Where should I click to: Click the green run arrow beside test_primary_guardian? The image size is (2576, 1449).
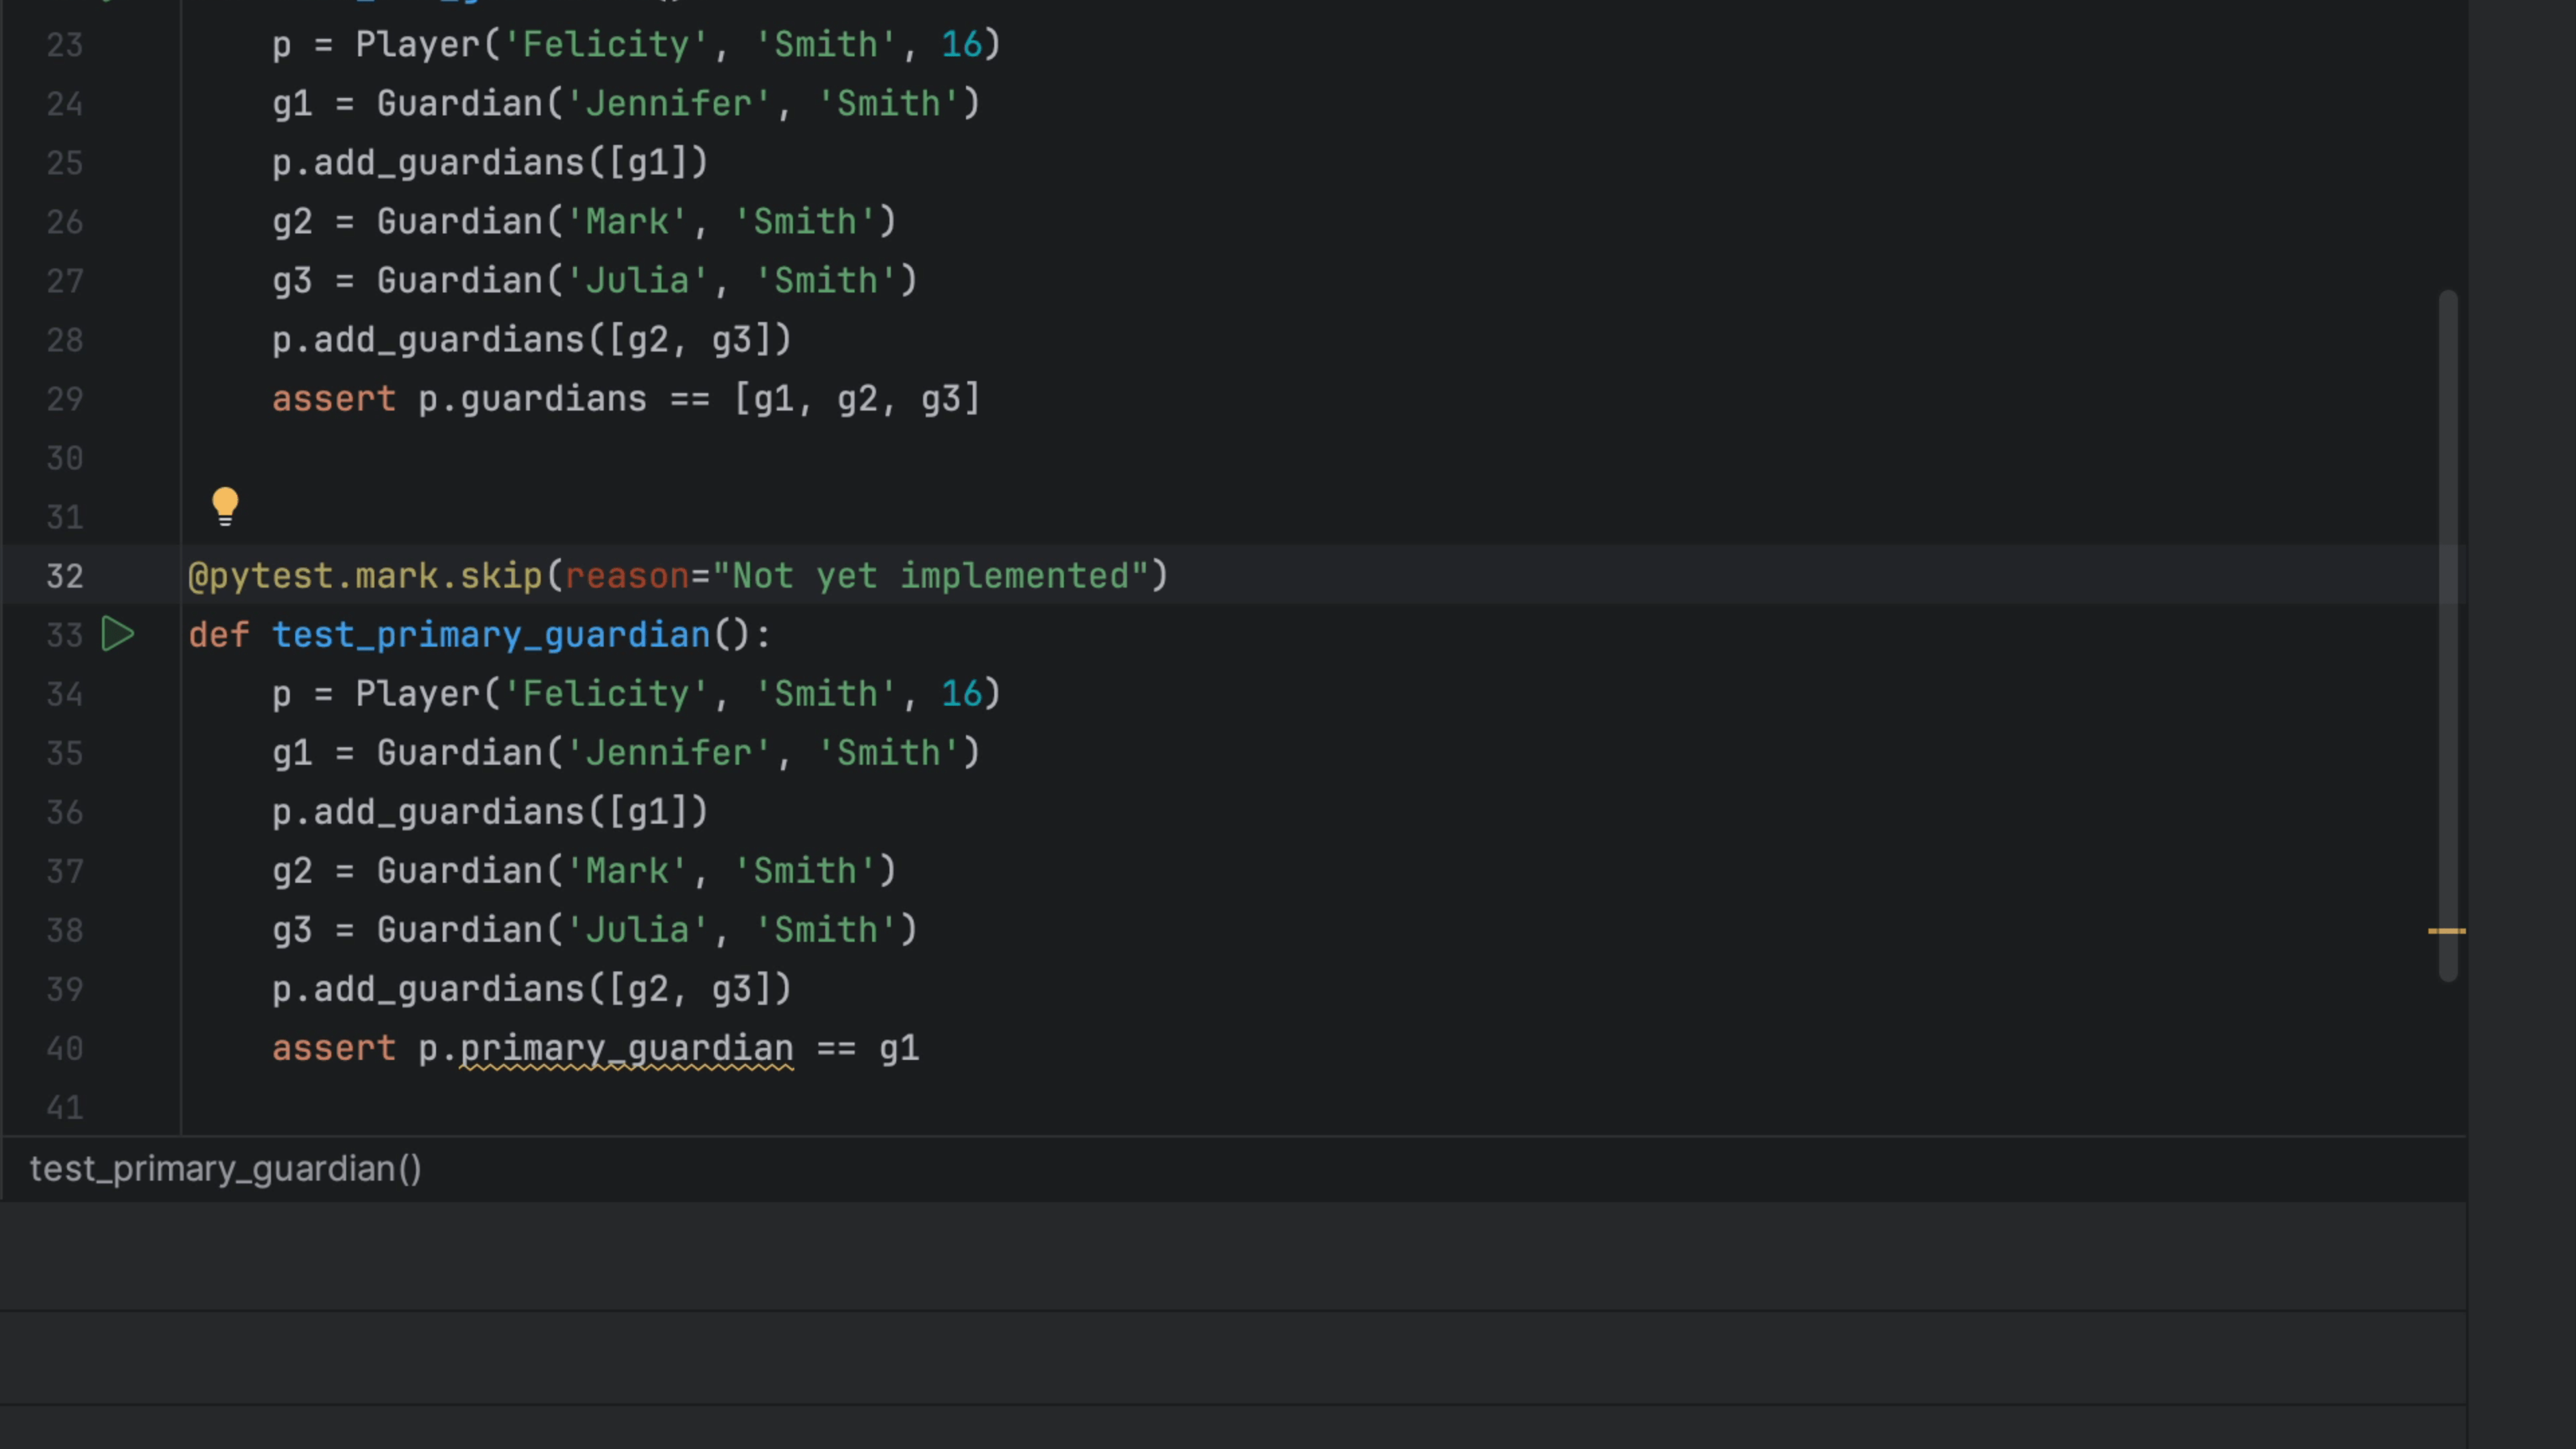118,634
